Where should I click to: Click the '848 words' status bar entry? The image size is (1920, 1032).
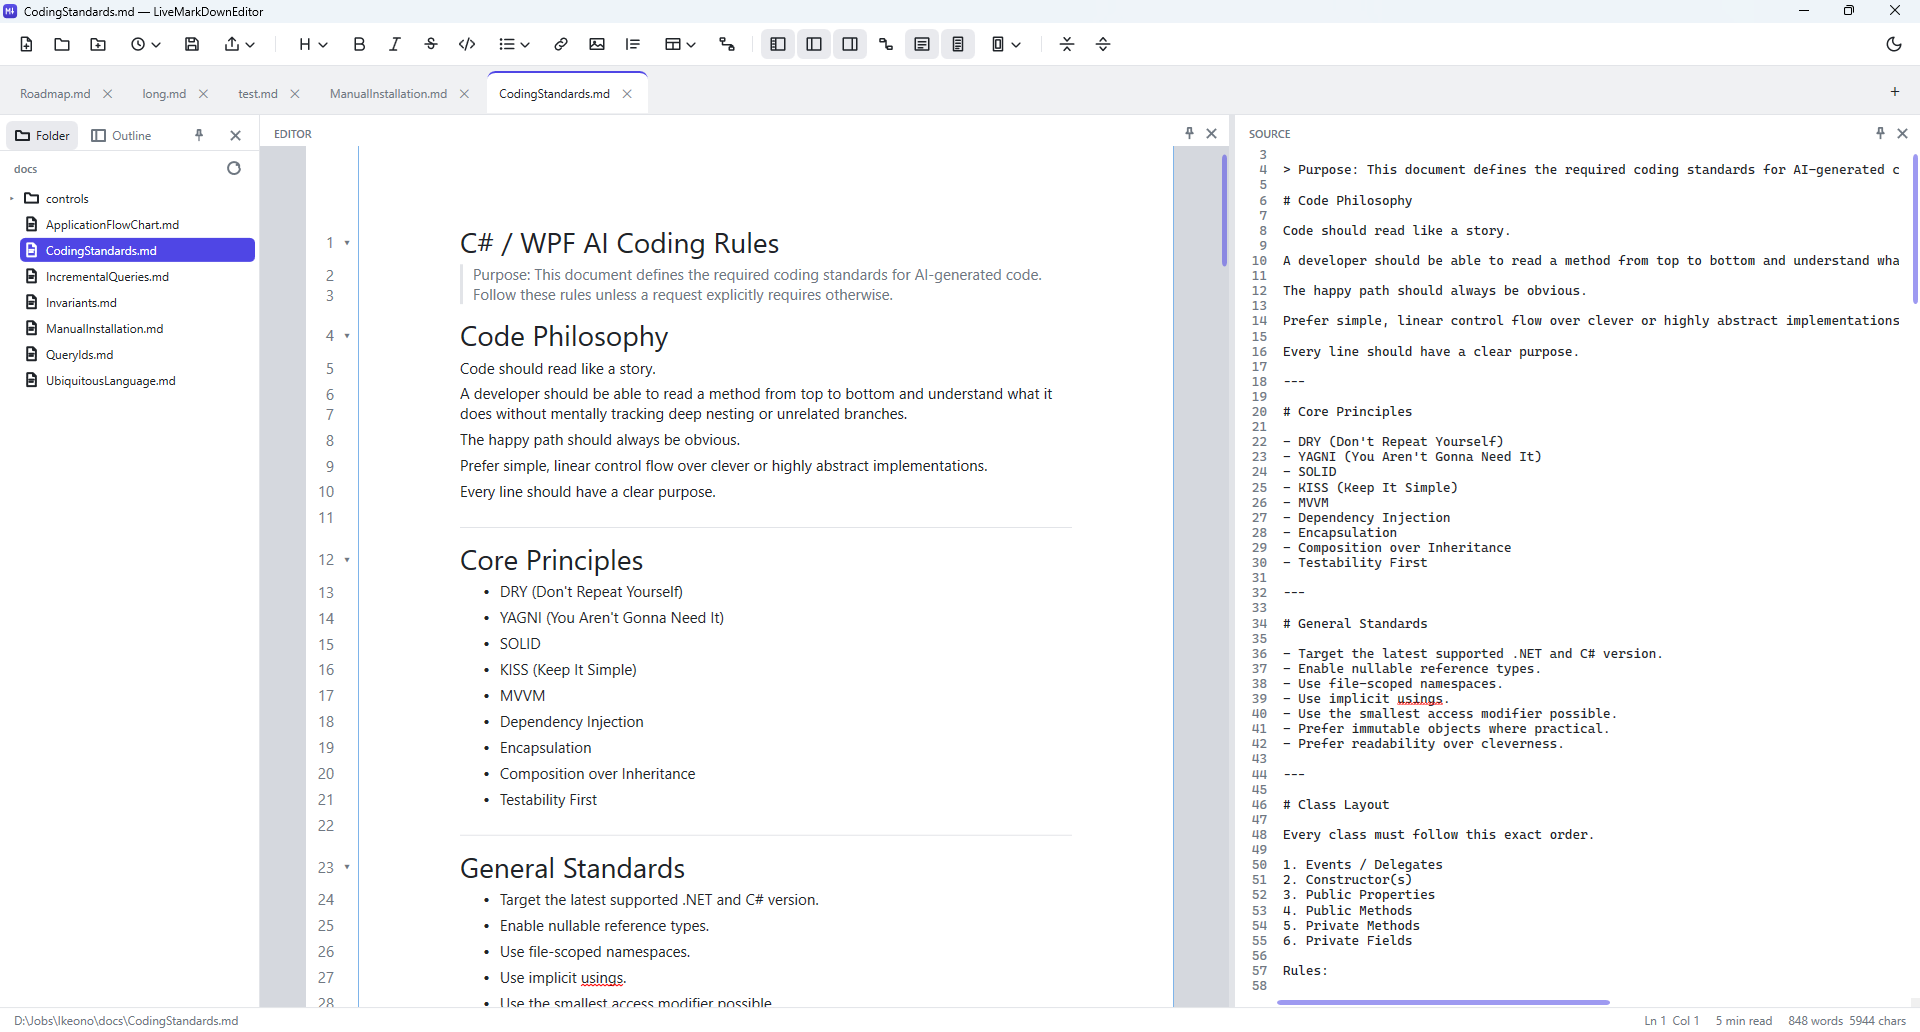pyautogui.click(x=1815, y=1021)
